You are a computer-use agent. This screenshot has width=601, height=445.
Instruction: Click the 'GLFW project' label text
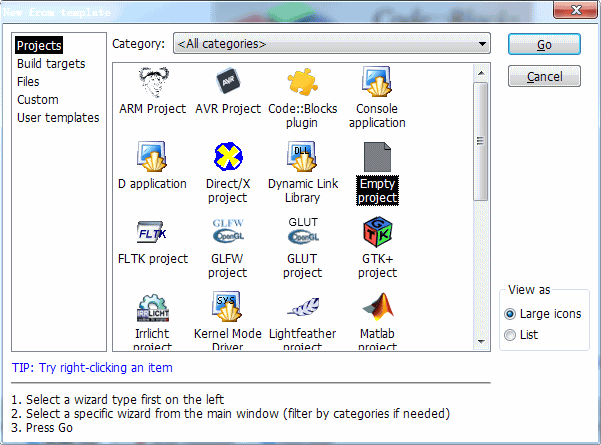point(227,266)
